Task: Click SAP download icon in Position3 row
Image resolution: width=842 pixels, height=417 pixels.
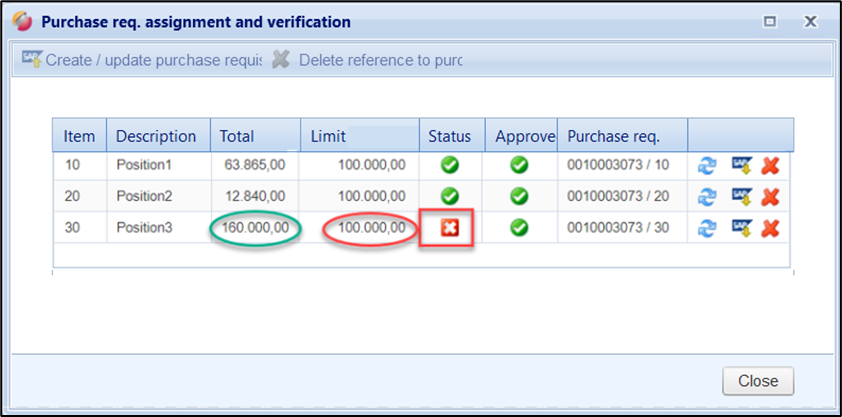Action: coord(742,228)
